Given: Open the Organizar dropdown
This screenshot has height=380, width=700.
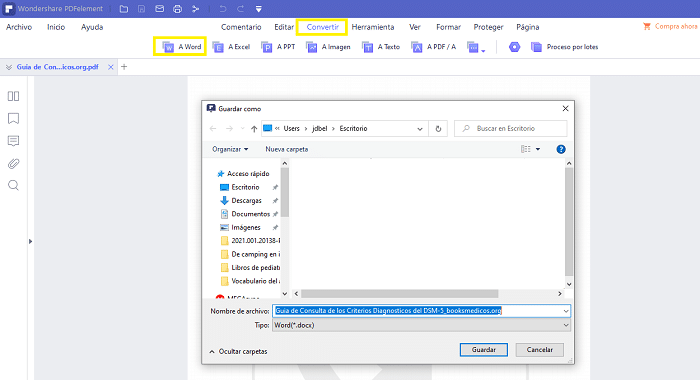Looking at the screenshot, I should pyautogui.click(x=230, y=149).
